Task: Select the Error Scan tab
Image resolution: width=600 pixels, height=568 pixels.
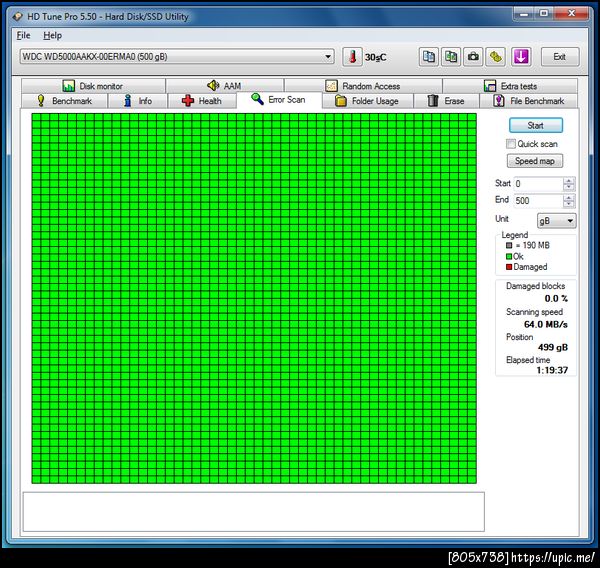Action: click(x=279, y=100)
